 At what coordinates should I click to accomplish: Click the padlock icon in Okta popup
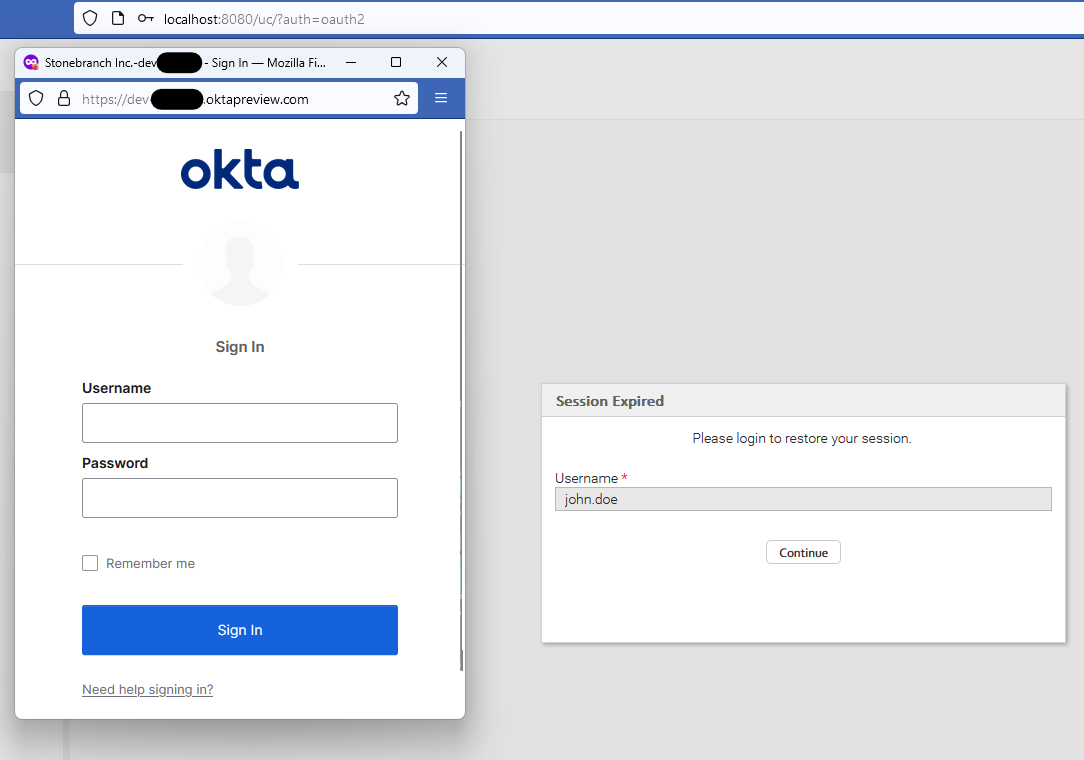coord(64,98)
